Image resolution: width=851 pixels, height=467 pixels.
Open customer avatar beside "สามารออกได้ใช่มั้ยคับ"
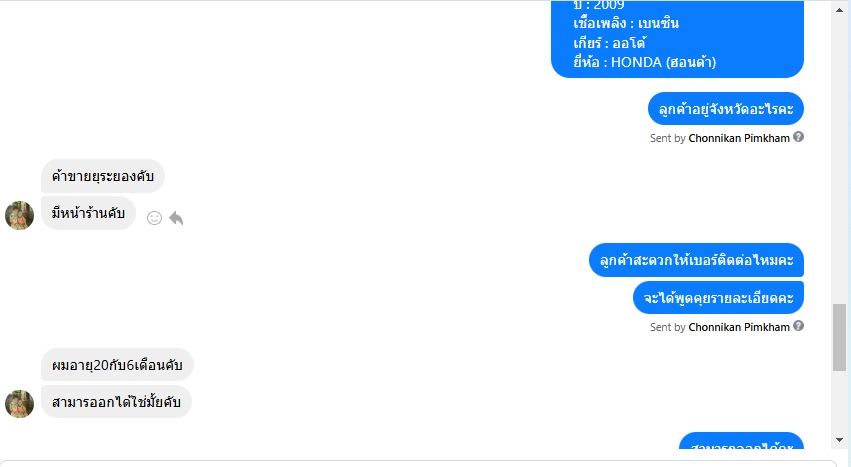point(20,404)
